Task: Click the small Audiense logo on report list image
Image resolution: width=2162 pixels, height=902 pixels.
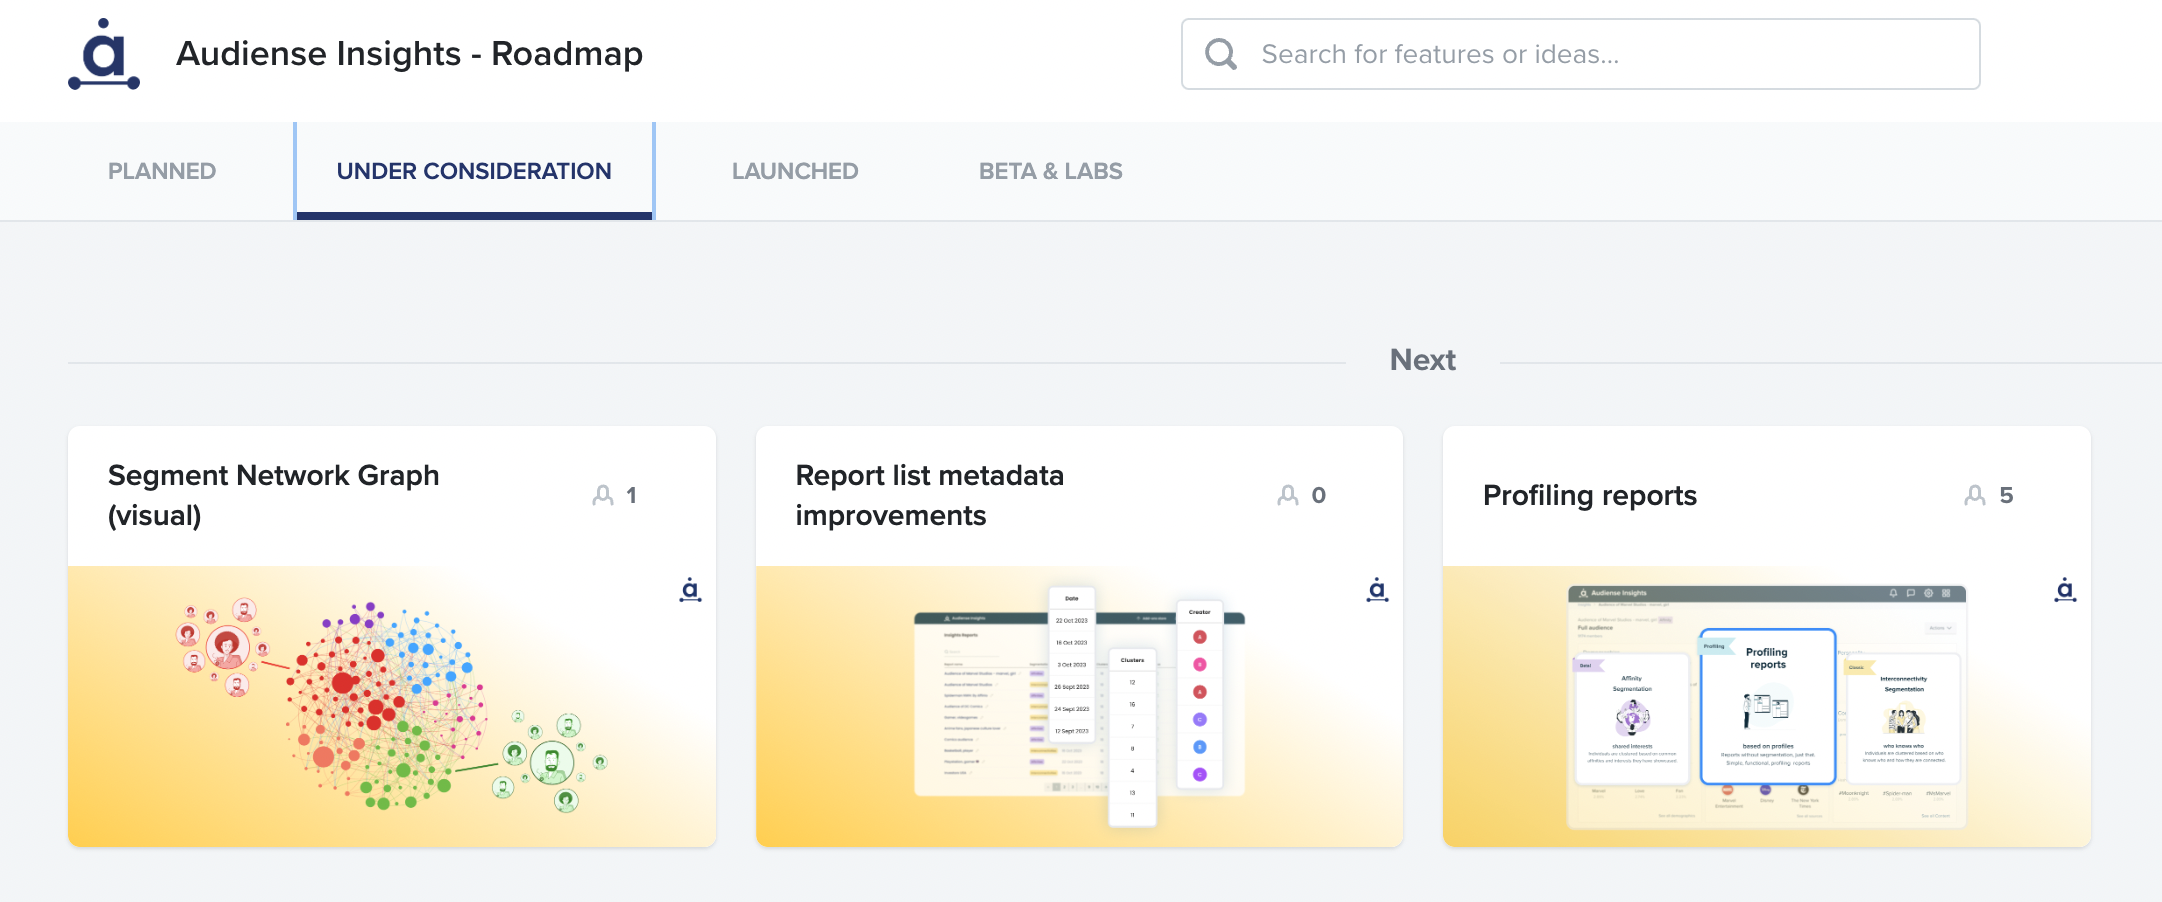Action: click(x=1377, y=590)
